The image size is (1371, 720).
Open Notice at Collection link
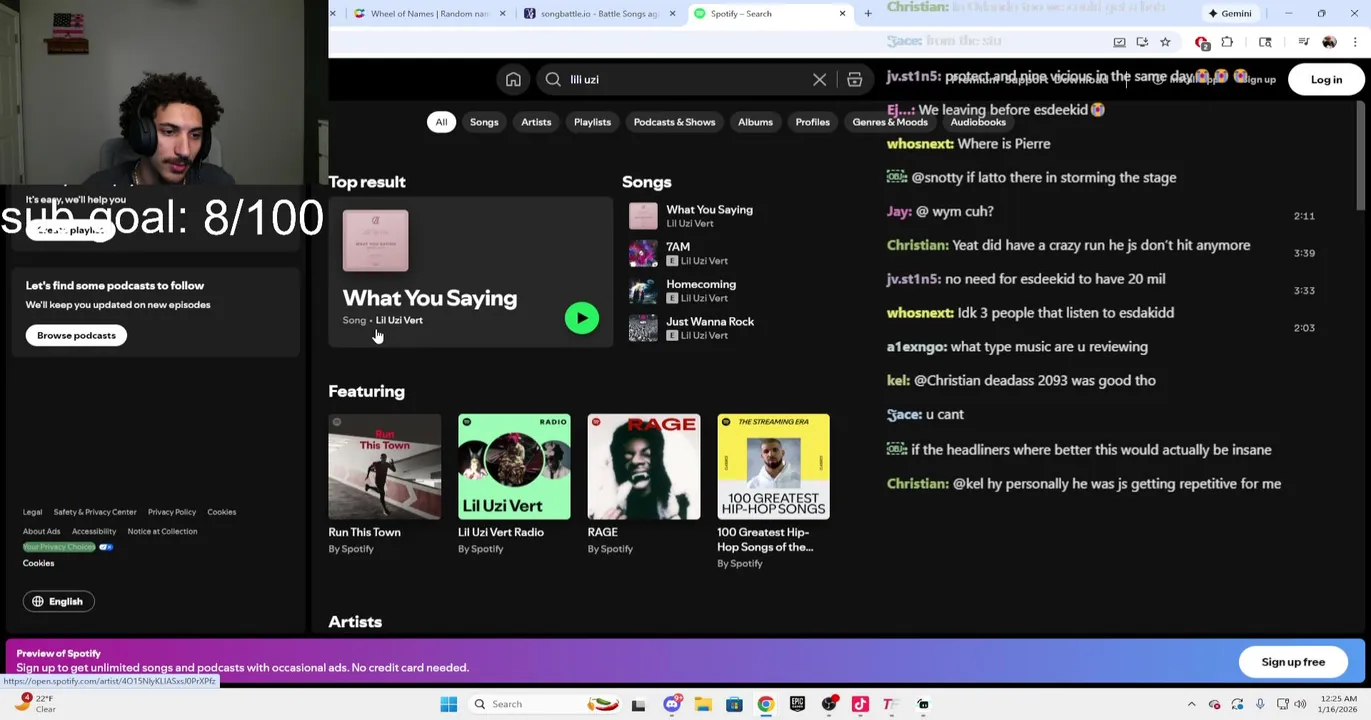(x=162, y=532)
